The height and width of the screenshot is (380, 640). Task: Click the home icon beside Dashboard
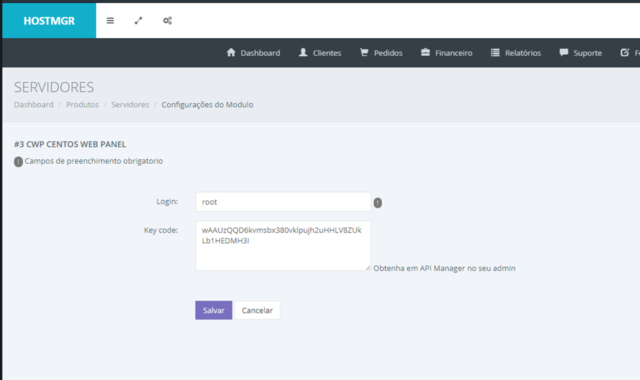coord(231,52)
